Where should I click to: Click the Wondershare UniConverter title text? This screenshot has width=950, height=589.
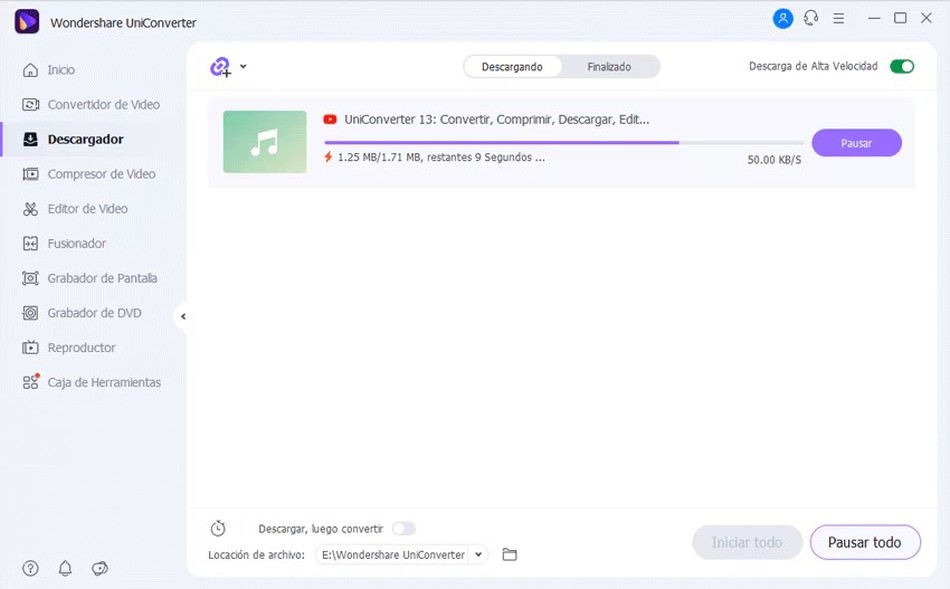(x=123, y=23)
